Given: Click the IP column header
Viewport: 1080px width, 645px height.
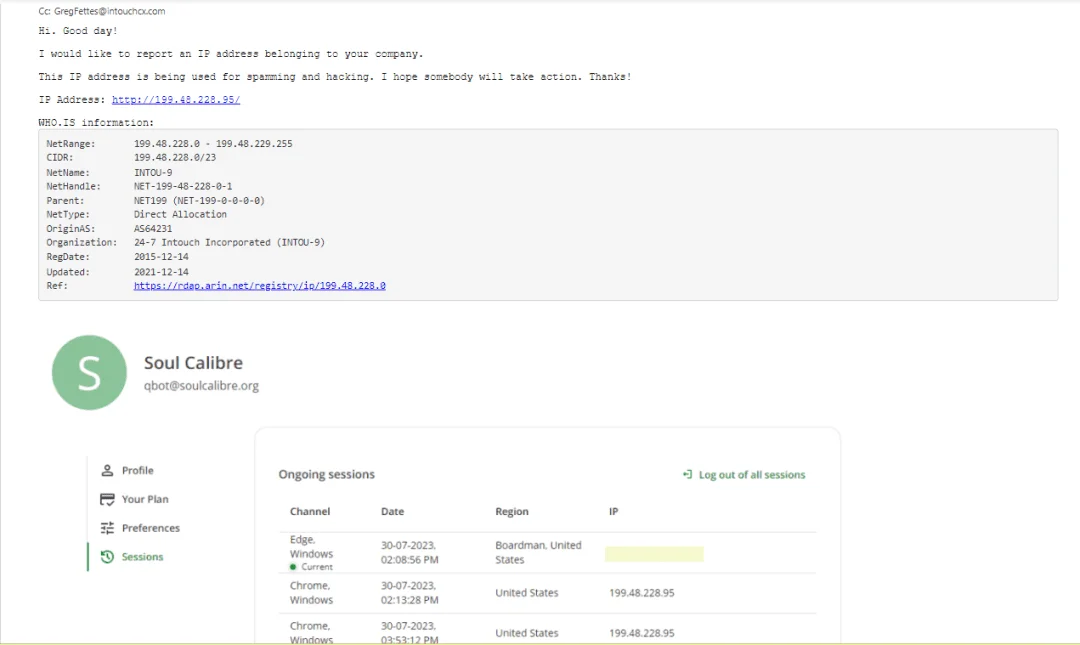Looking at the screenshot, I should click(x=614, y=511).
